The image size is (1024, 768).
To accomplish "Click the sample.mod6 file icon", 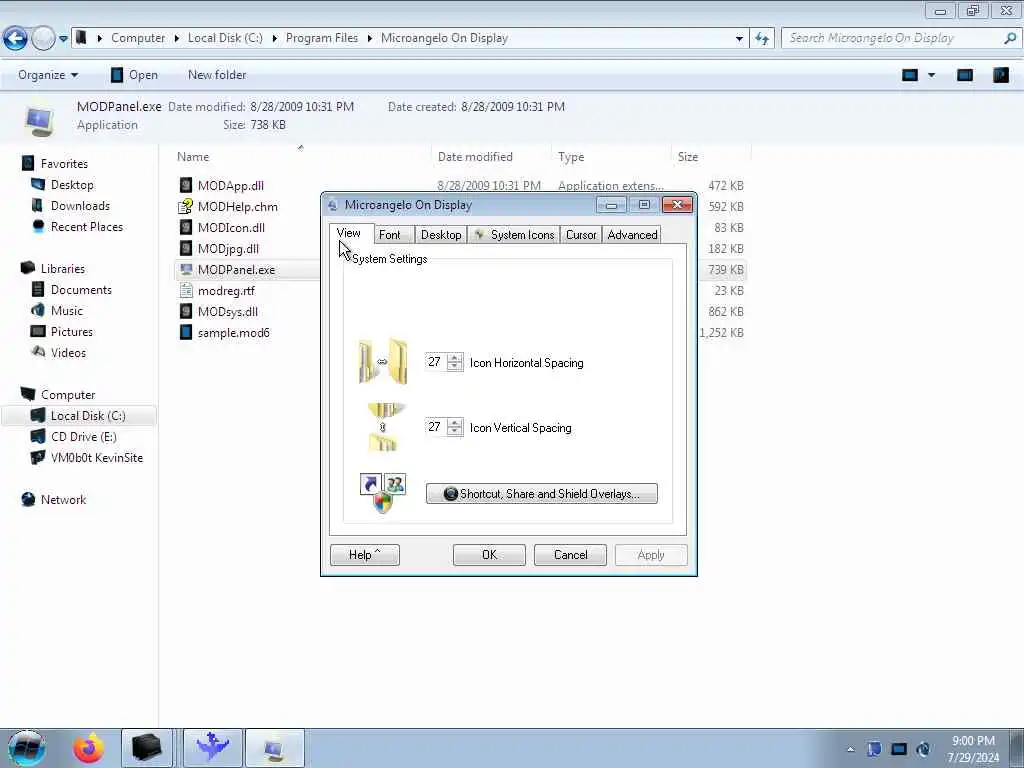I will (186, 332).
